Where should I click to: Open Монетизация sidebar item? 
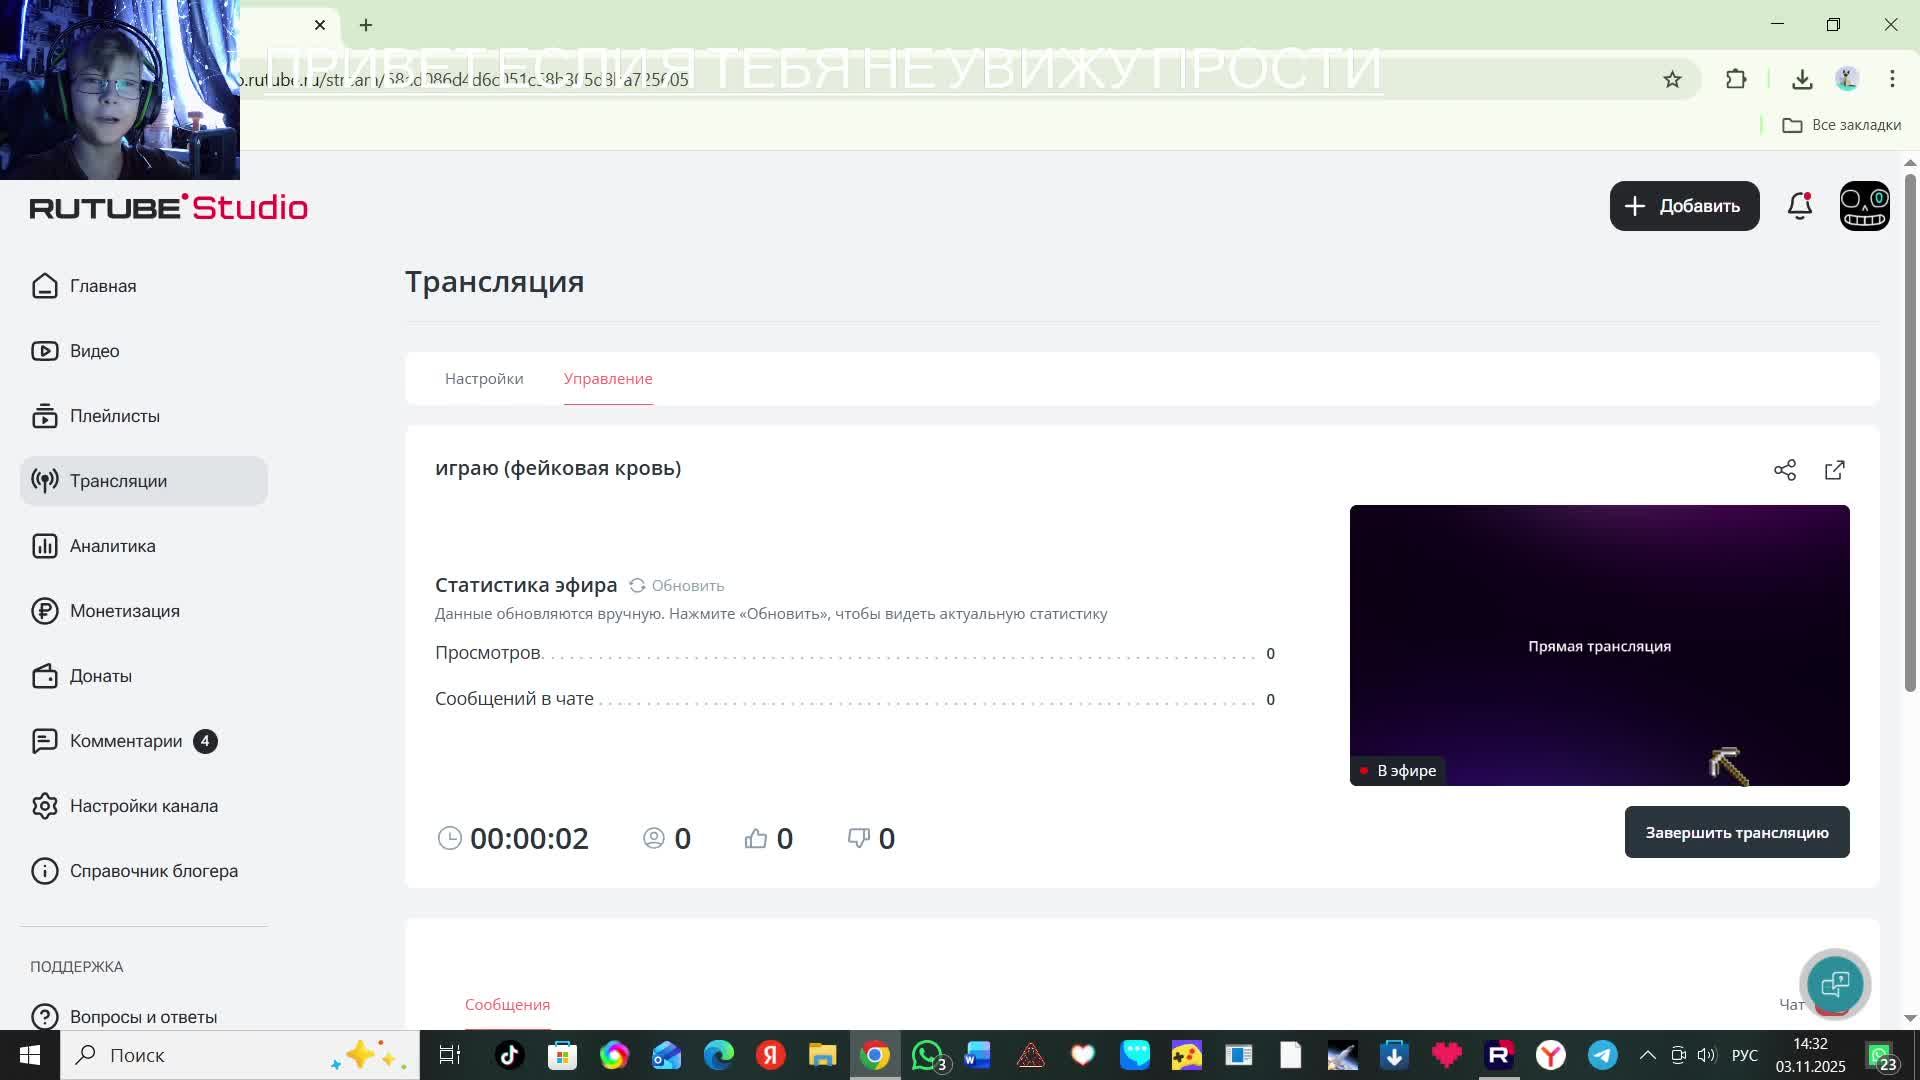click(124, 611)
